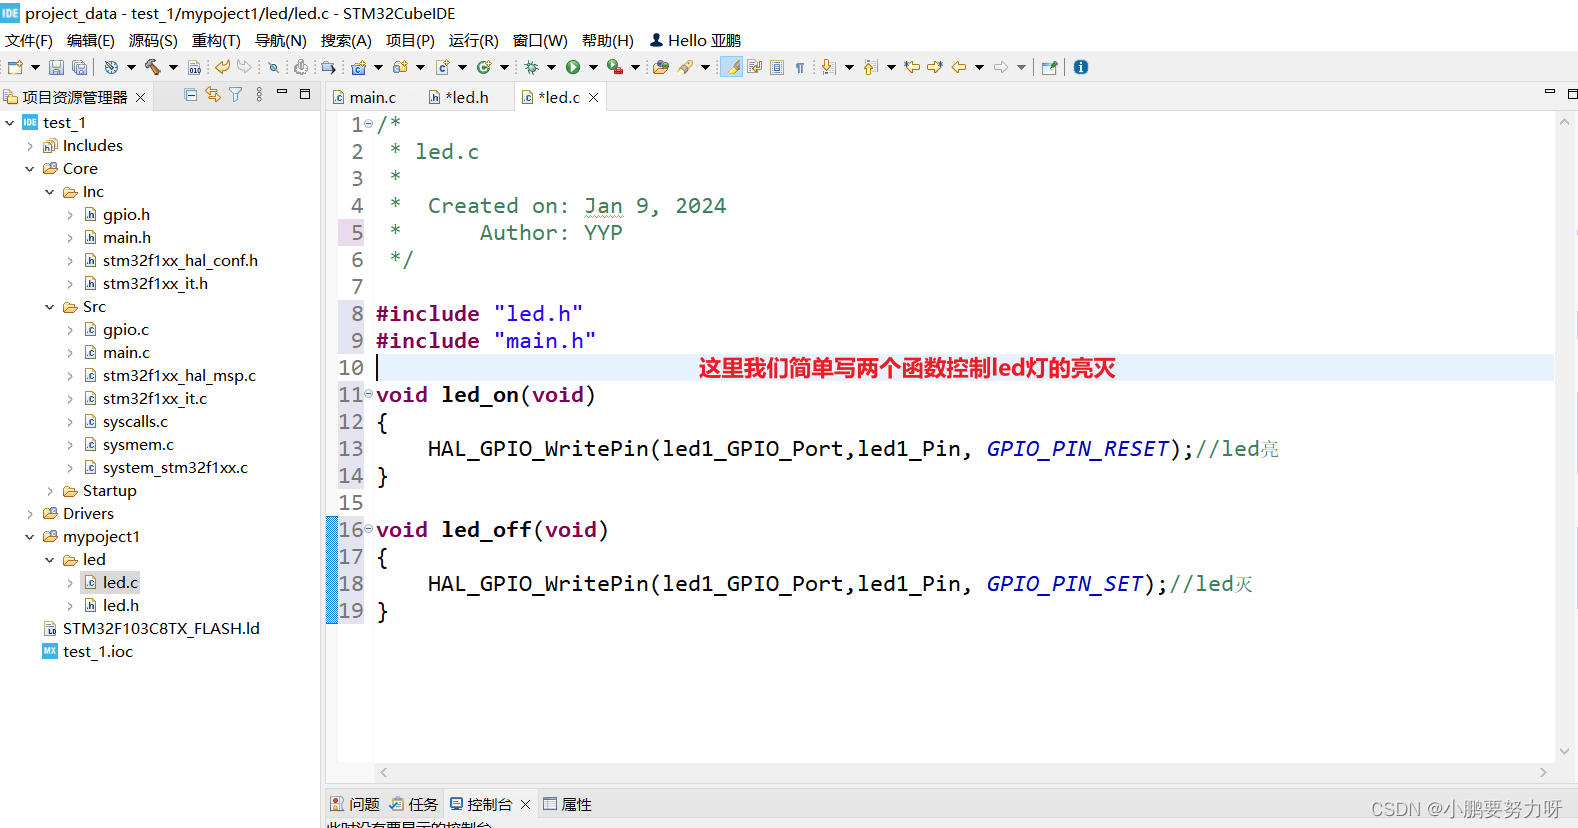Viewport: 1578px width, 828px height.
Task: Collapse the mypoject1 folder
Action: (30, 537)
